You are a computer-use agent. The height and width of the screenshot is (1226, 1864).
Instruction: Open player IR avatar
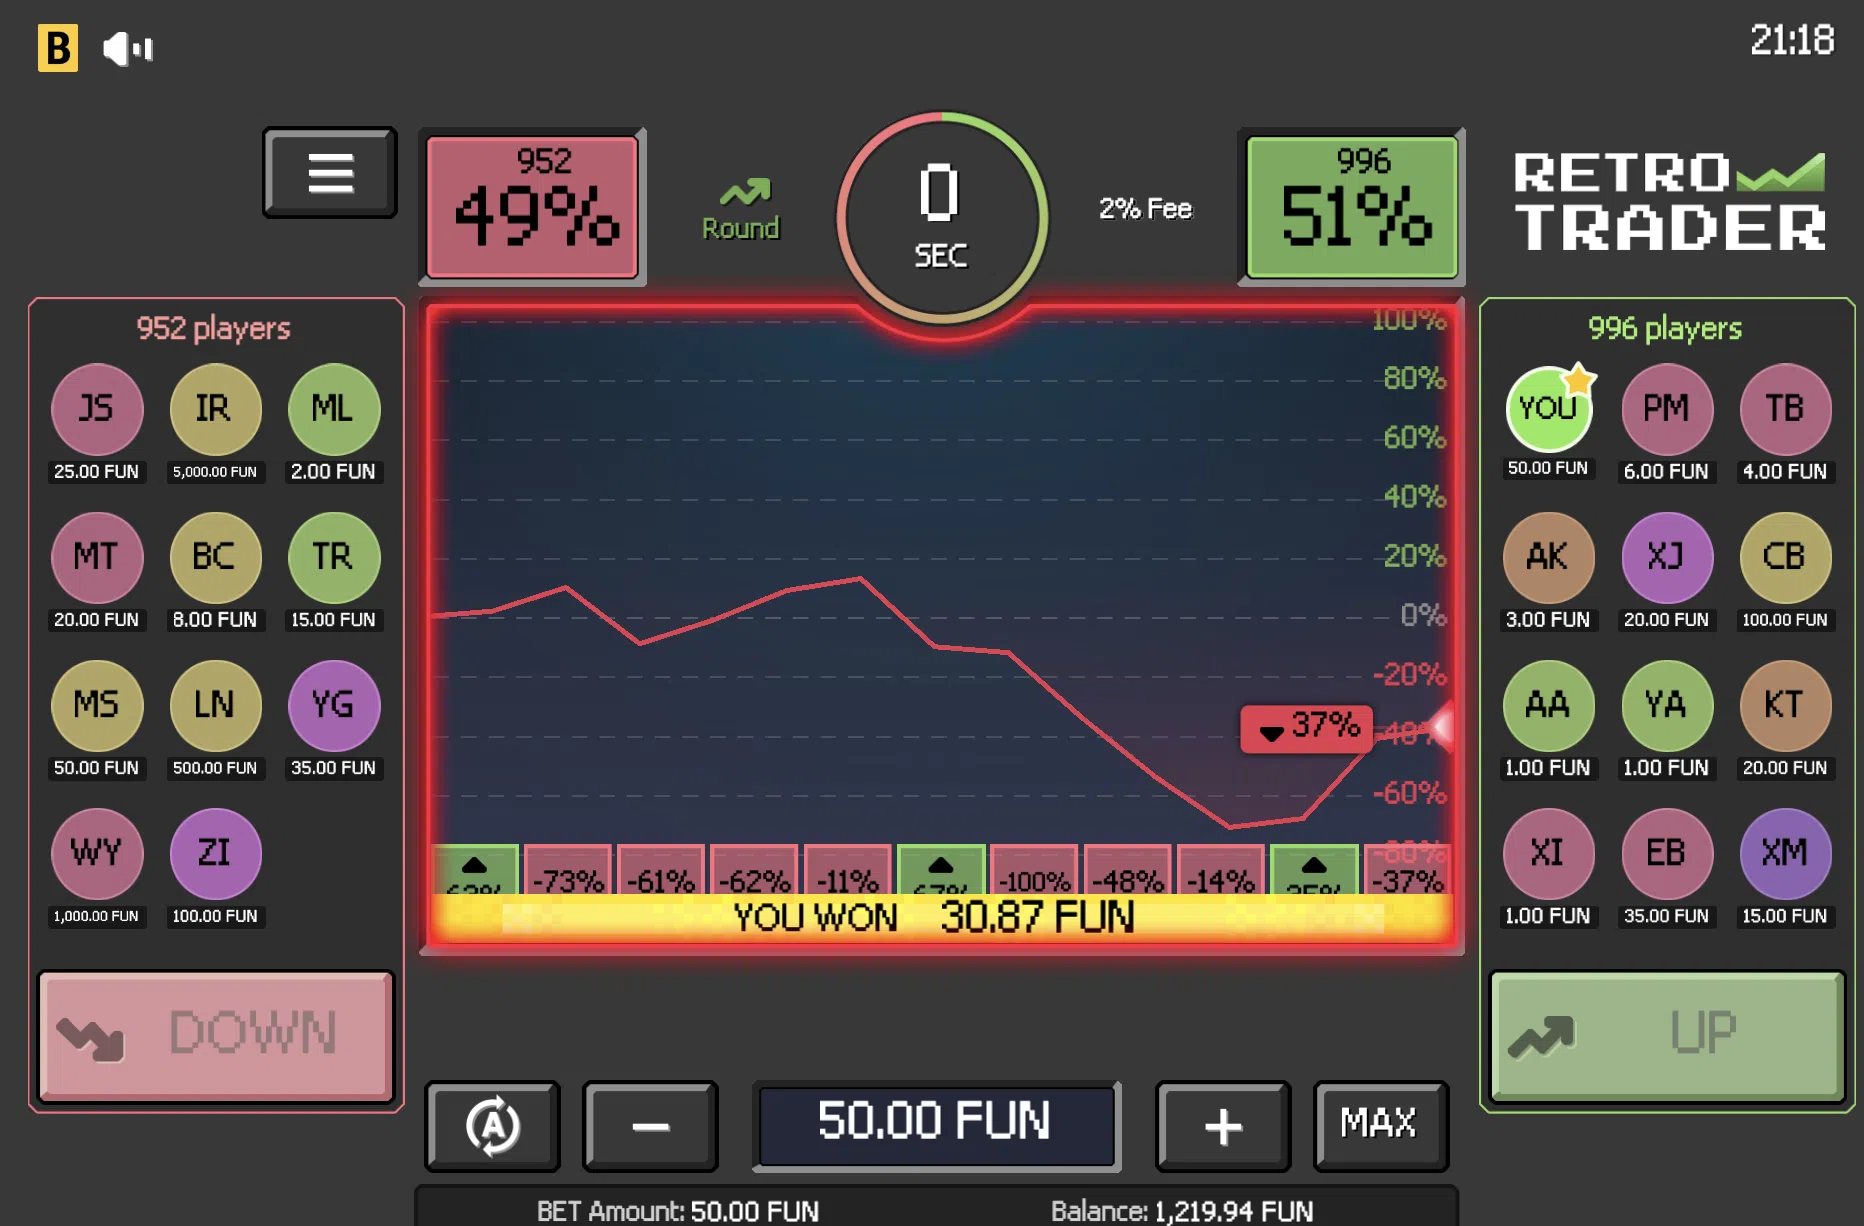tap(215, 409)
